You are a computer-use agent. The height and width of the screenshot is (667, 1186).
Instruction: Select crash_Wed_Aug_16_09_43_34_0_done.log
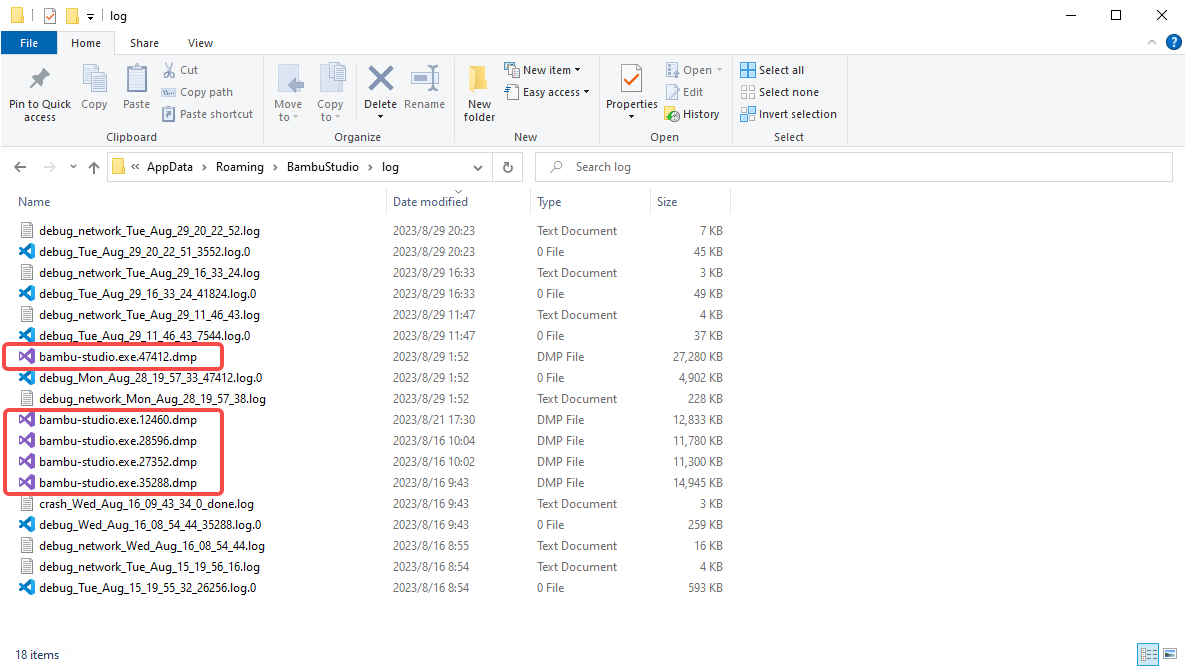146,504
